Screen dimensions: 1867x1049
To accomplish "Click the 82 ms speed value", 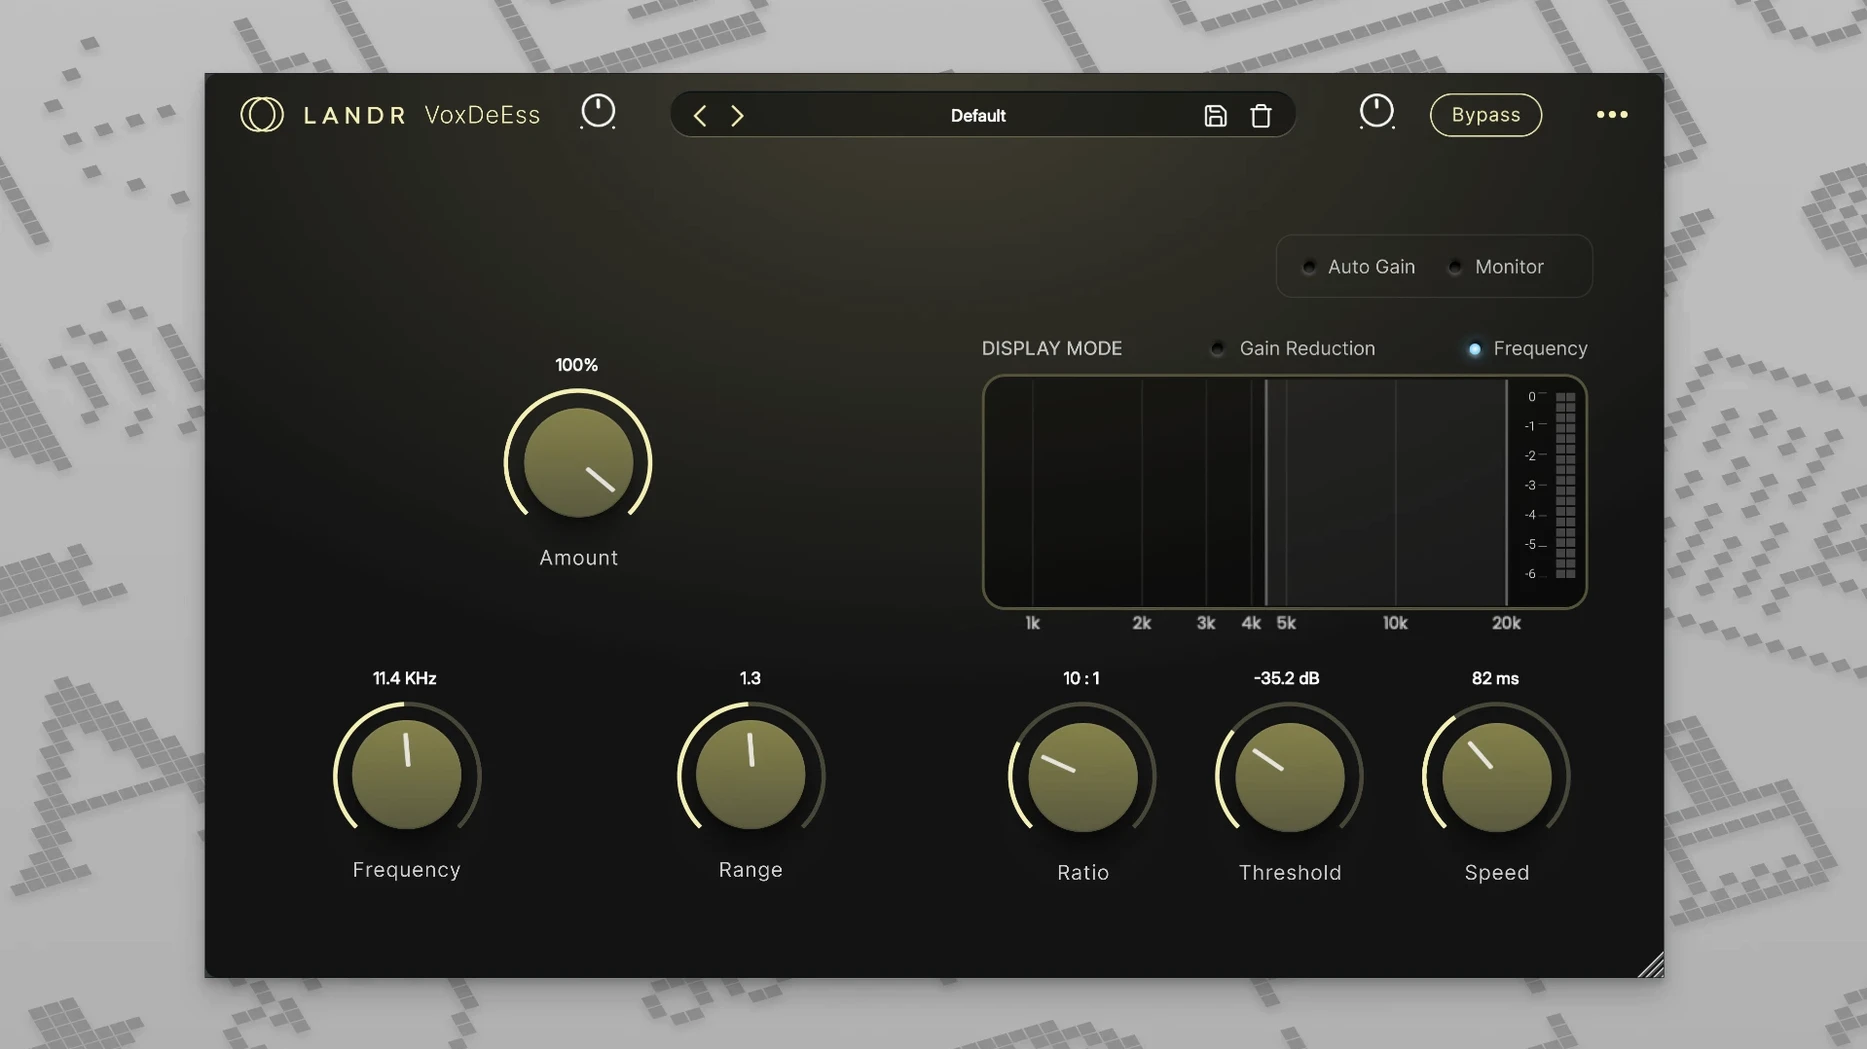I will (x=1495, y=679).
